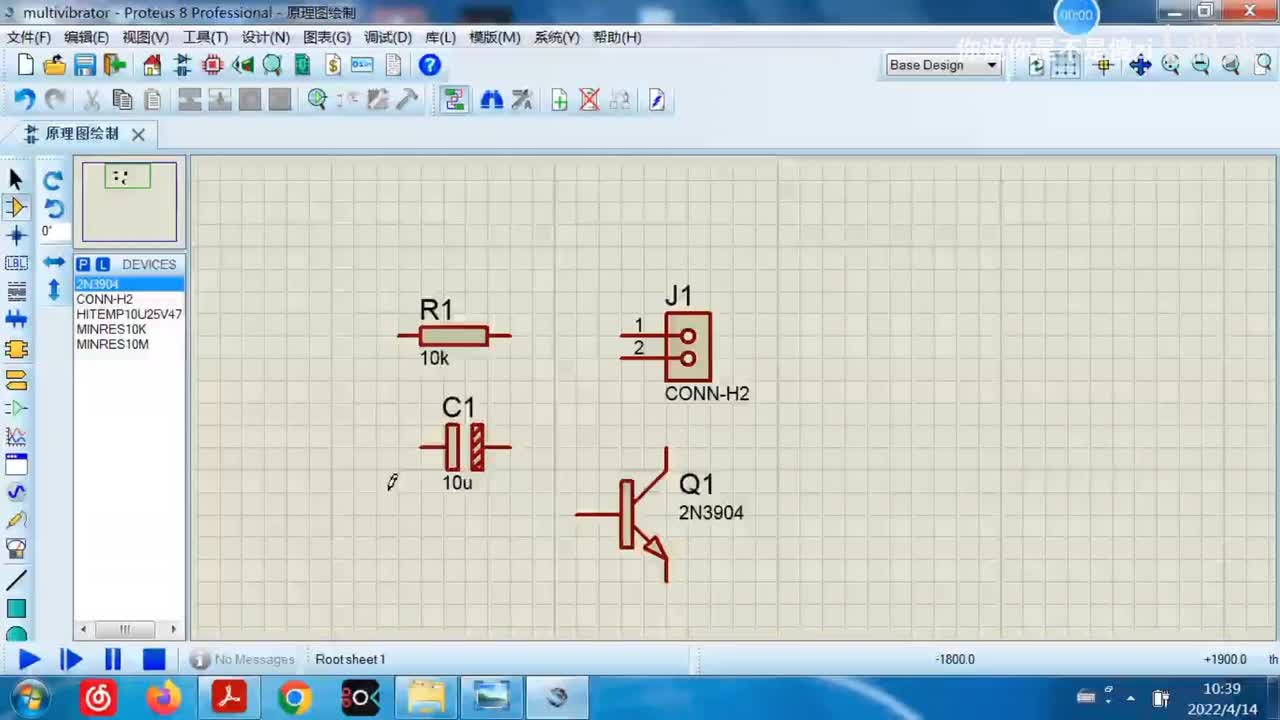Search components with the binoculars icon
This screenshot has width=1280, height=720.
[492, 100]
